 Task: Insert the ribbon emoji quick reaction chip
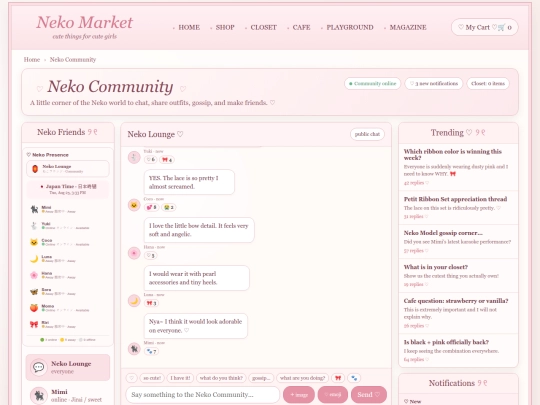[x=338, y=378]
